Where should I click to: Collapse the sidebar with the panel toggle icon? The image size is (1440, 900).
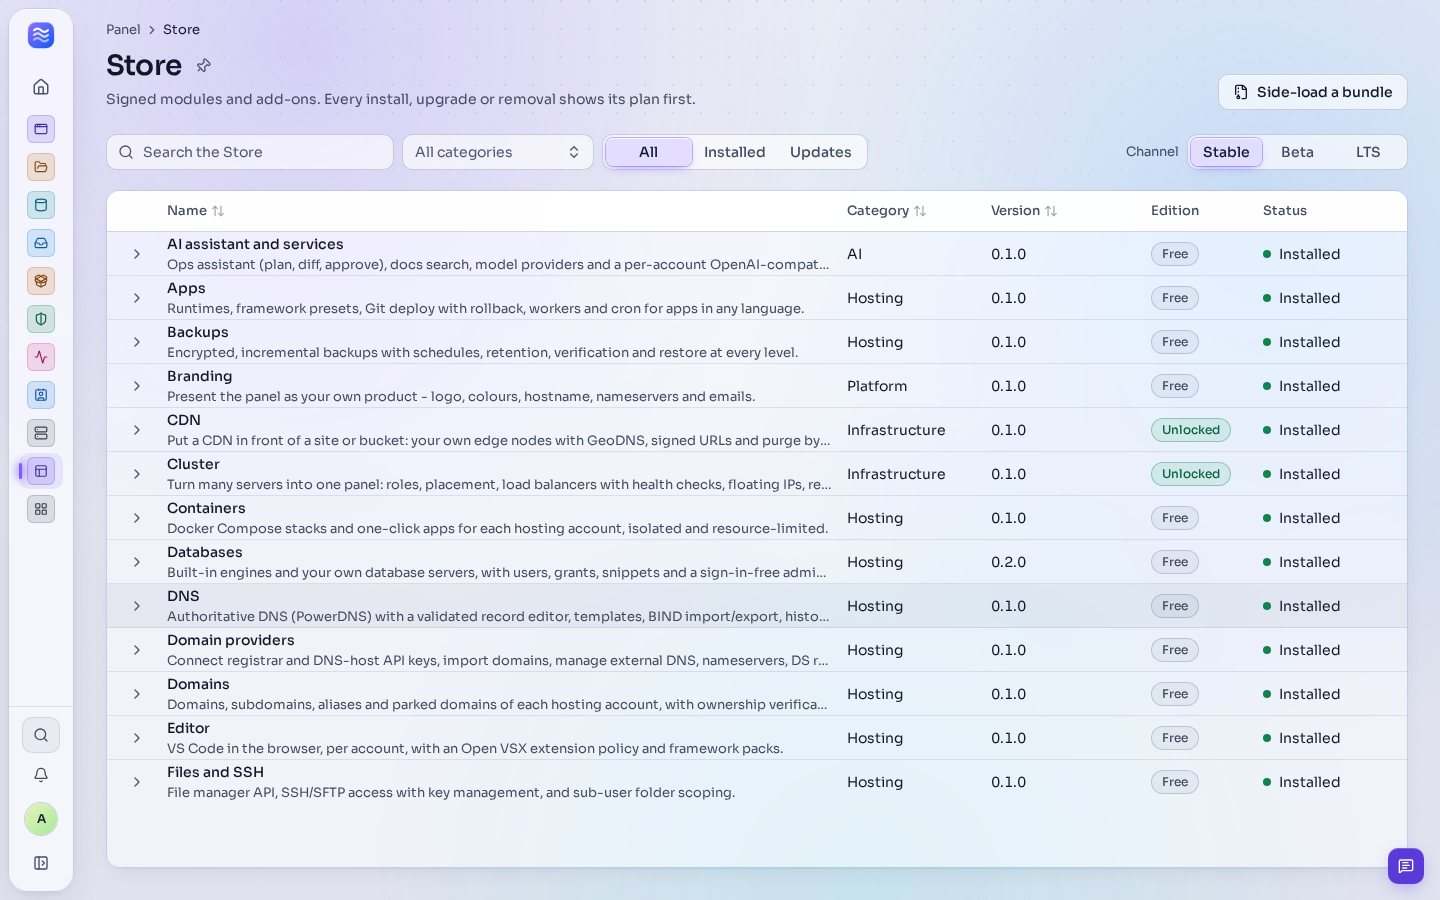(41, 863)
